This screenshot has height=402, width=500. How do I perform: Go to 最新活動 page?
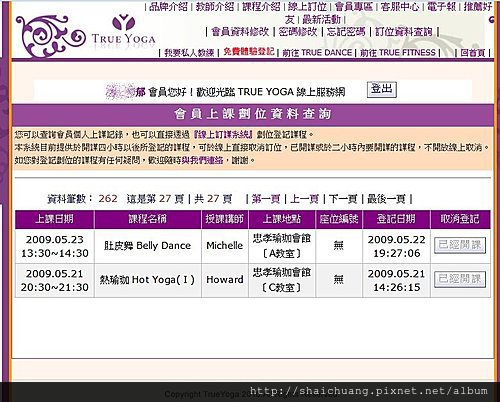(x=321, y=19)
